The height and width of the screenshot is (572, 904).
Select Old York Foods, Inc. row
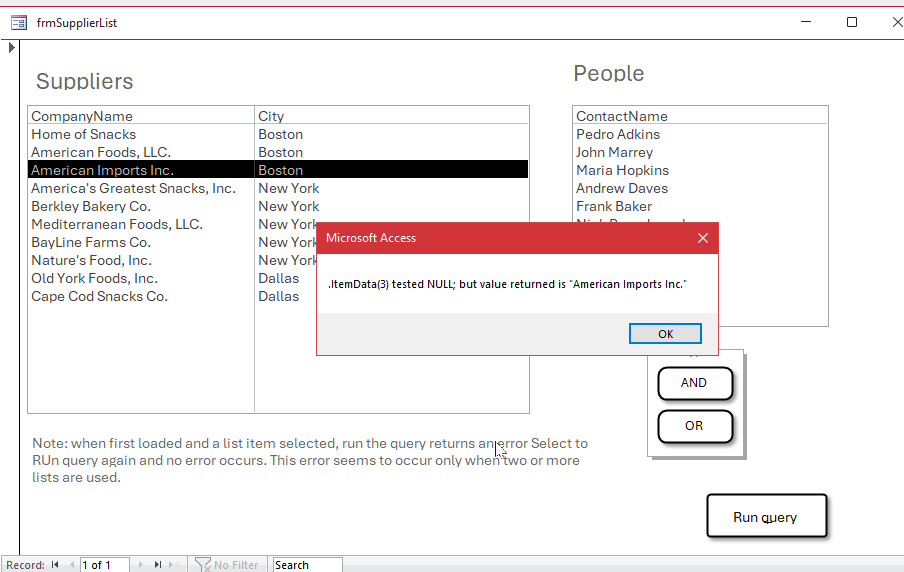pyautogui.click(x=94, y=278)
